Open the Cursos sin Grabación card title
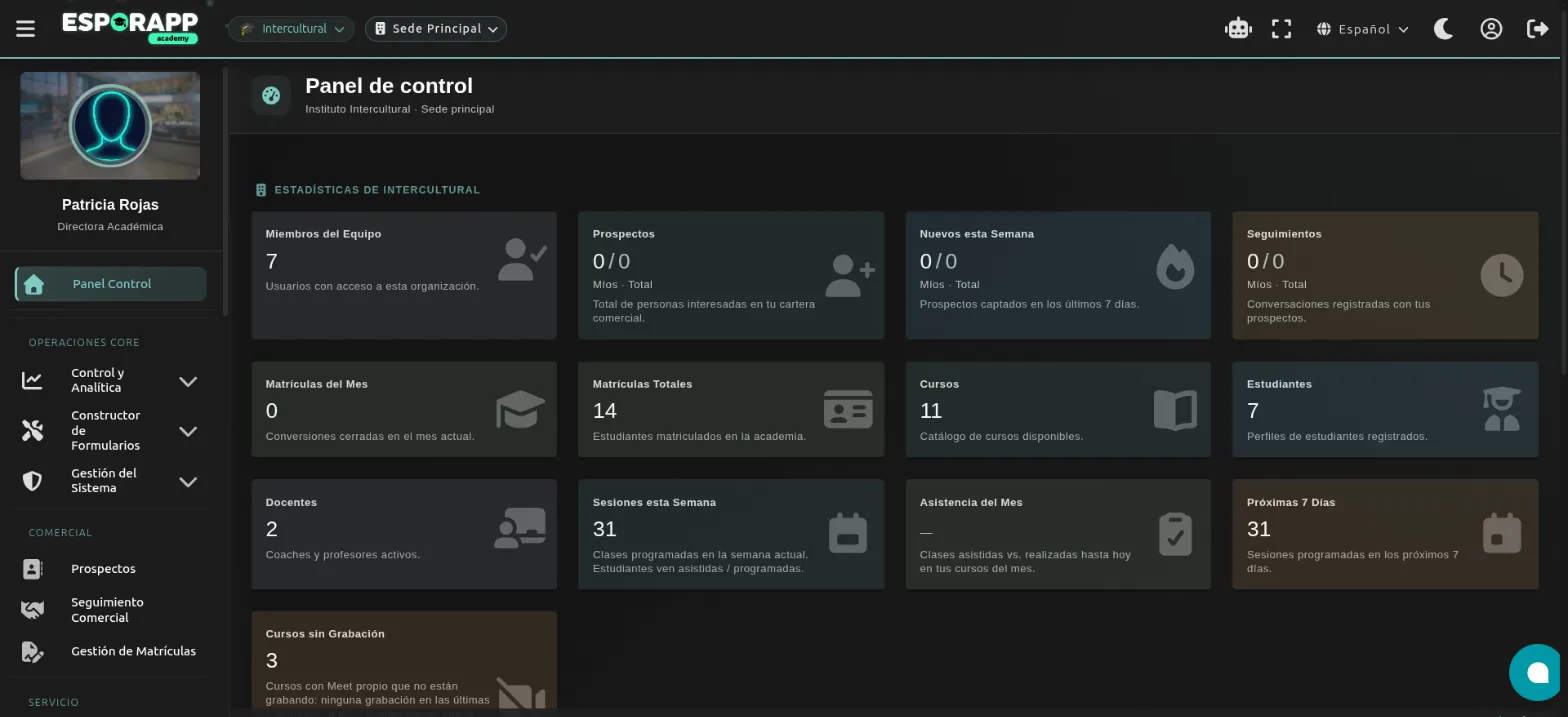Viewport: 1568px width, 717px height. (325, 634)
